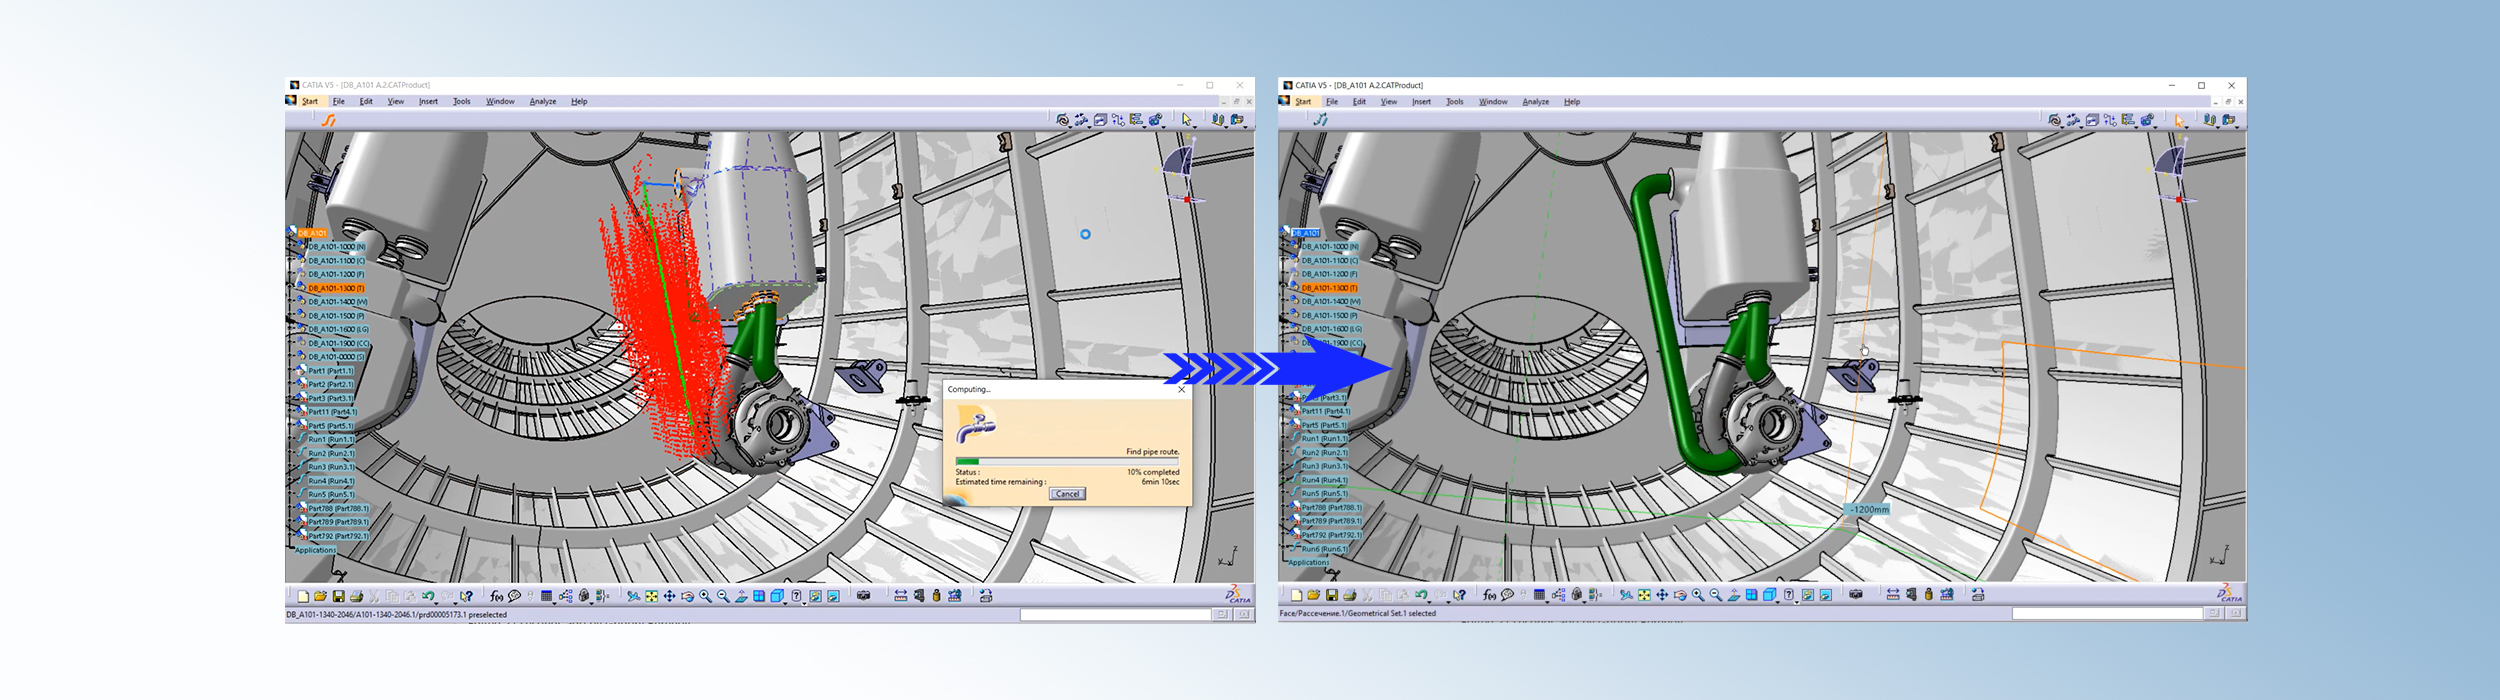Click Print icon in right window toolbar
The width and height of the screenshot is (2500, 700).
pos(1349,595)
